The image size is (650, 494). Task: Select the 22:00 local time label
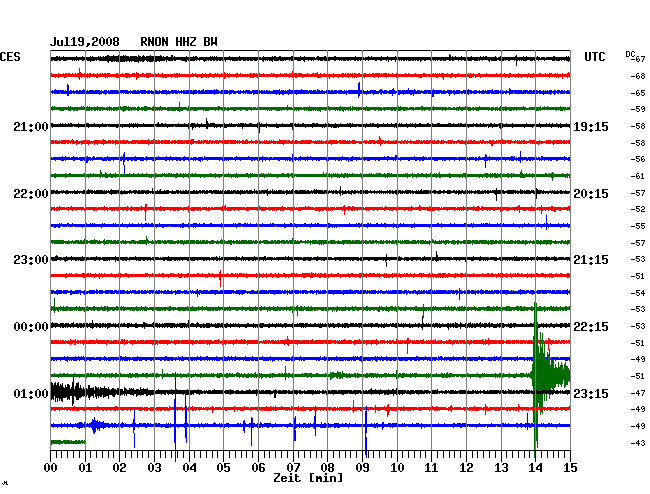(31, 194)
